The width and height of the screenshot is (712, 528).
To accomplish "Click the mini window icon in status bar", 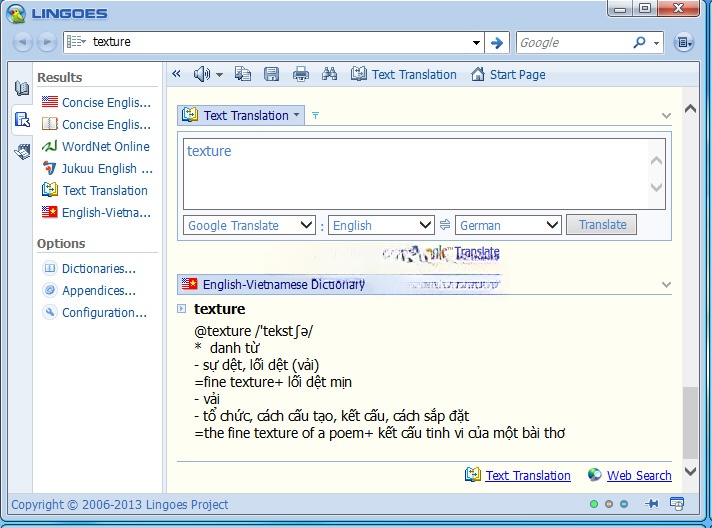I will click(x=677, y=503).
